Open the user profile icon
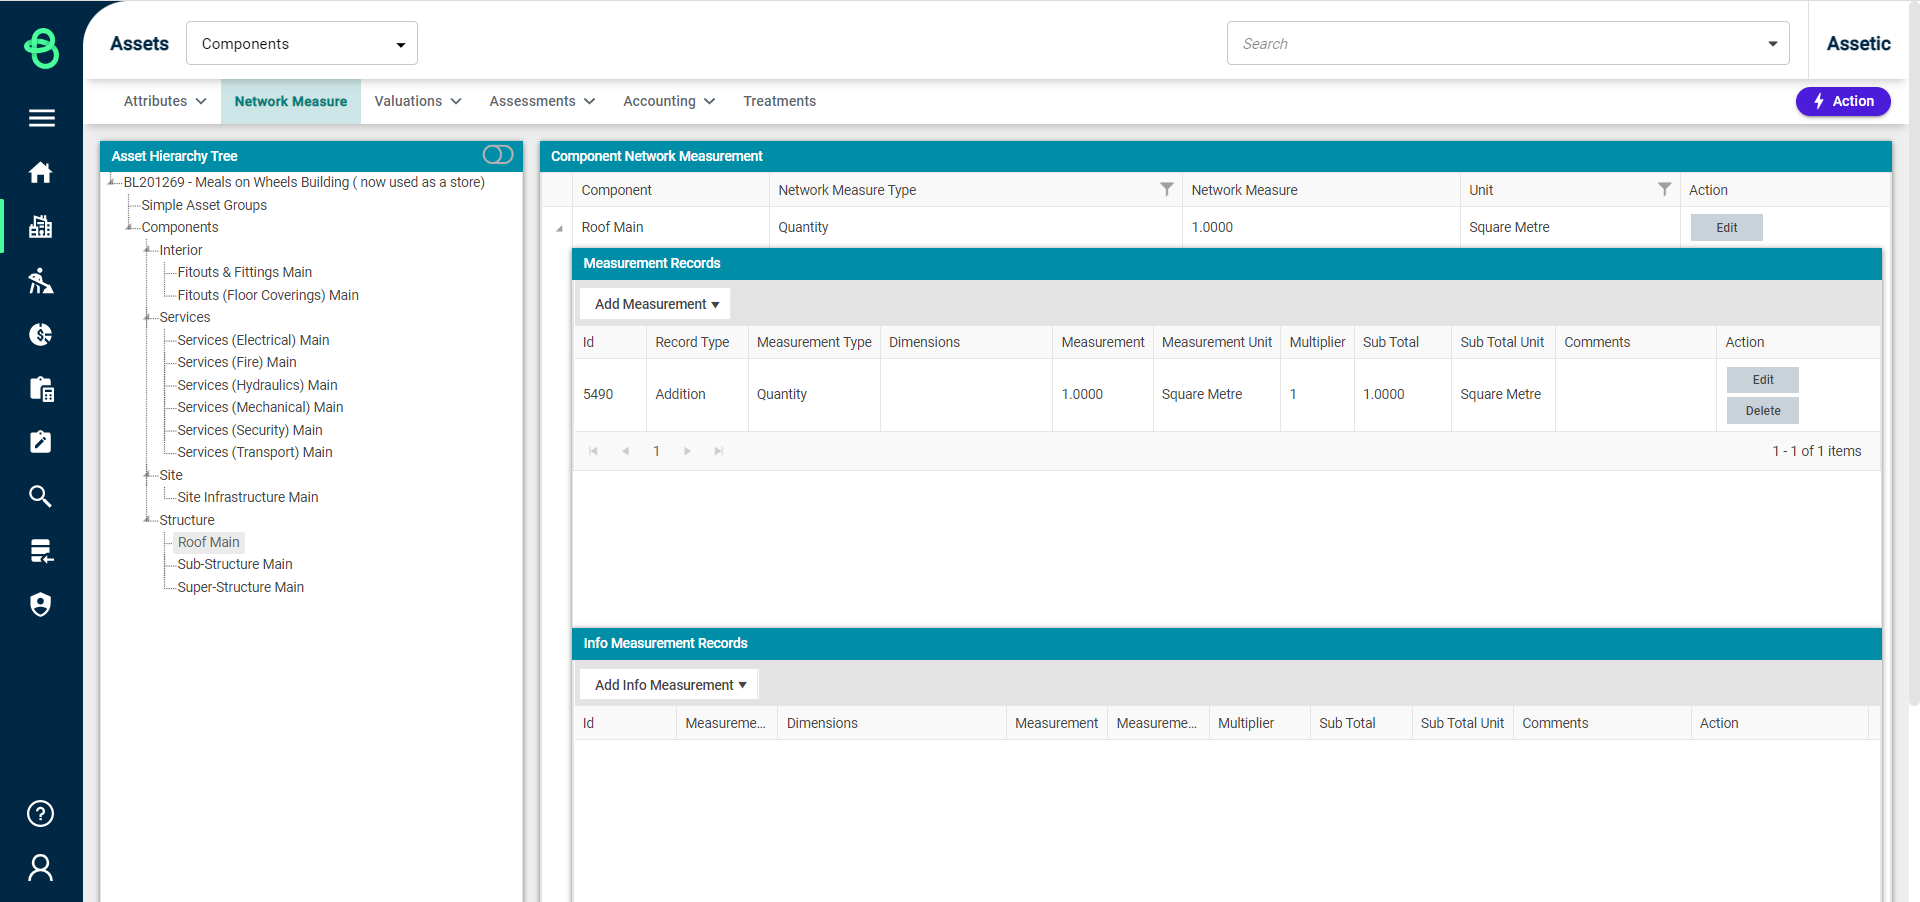 coord(41,867)
